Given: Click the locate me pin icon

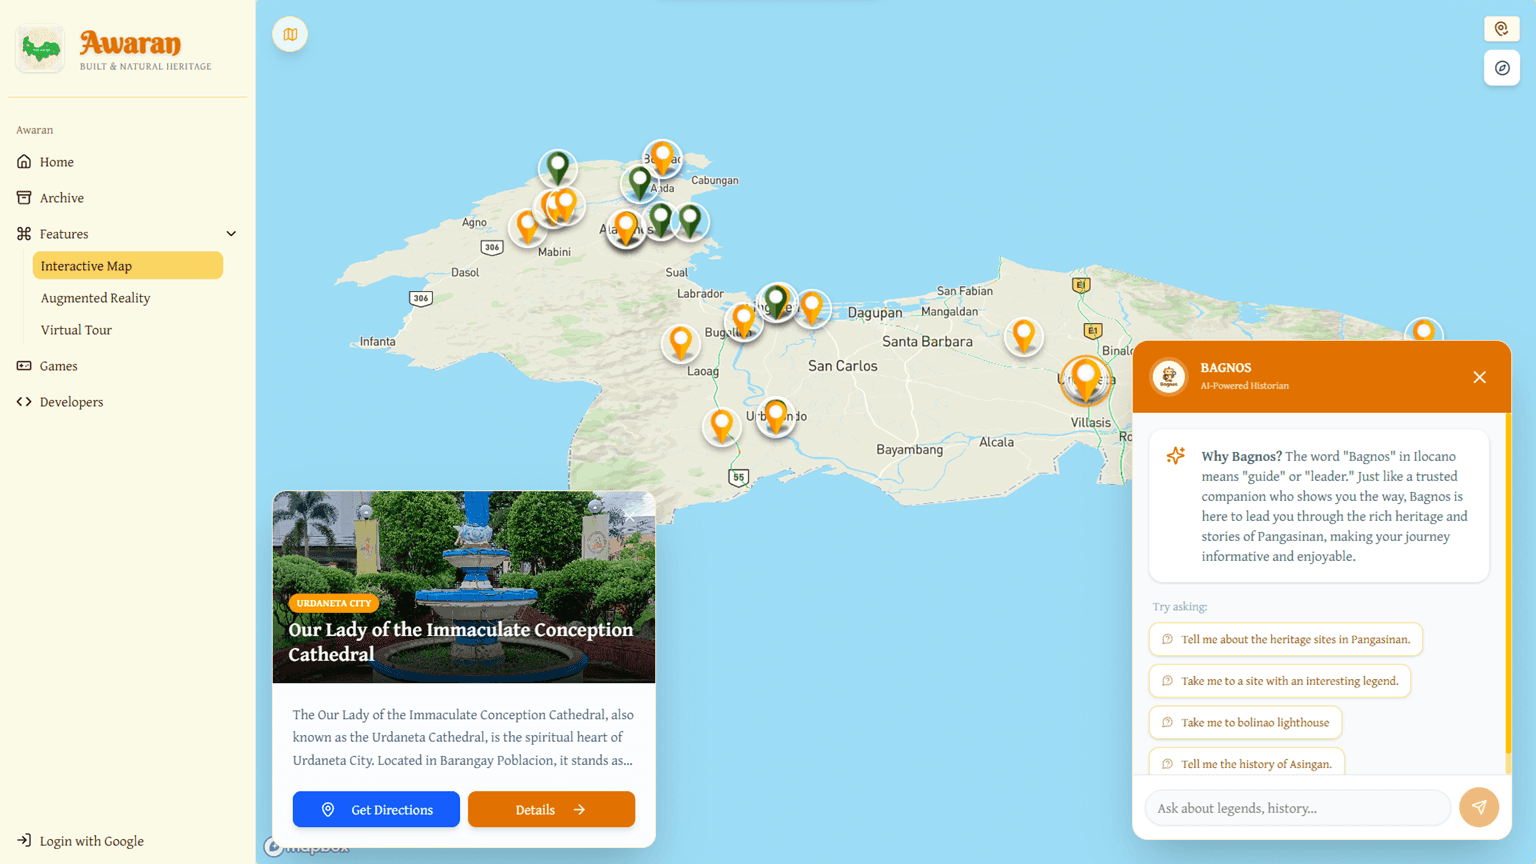Looking at the screenshot, I should point(1502,29).
